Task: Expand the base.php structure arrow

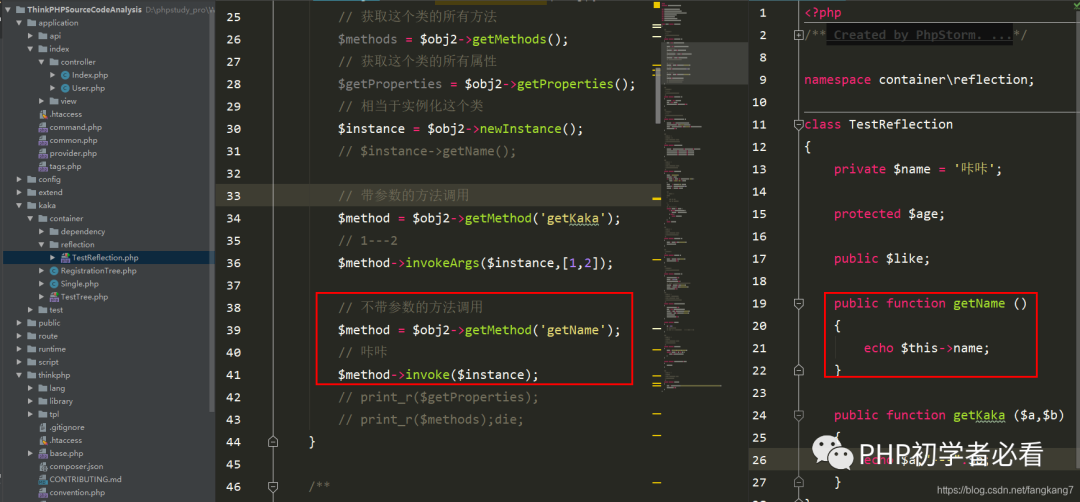Action: click(31, 454)
